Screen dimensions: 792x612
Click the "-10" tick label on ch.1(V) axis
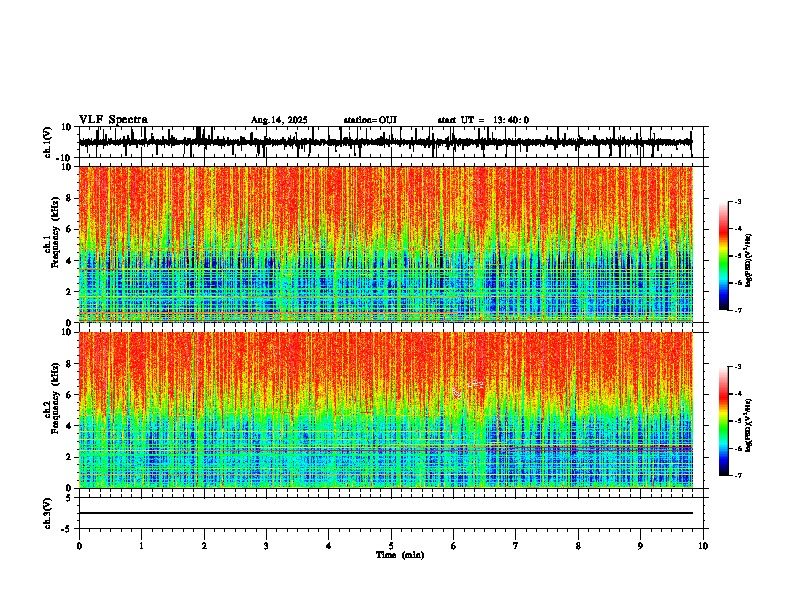coord(65,158)
